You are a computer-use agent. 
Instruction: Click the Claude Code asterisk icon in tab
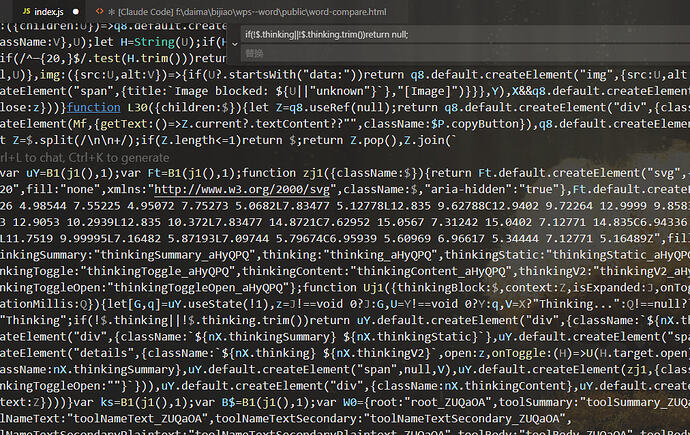111,12
